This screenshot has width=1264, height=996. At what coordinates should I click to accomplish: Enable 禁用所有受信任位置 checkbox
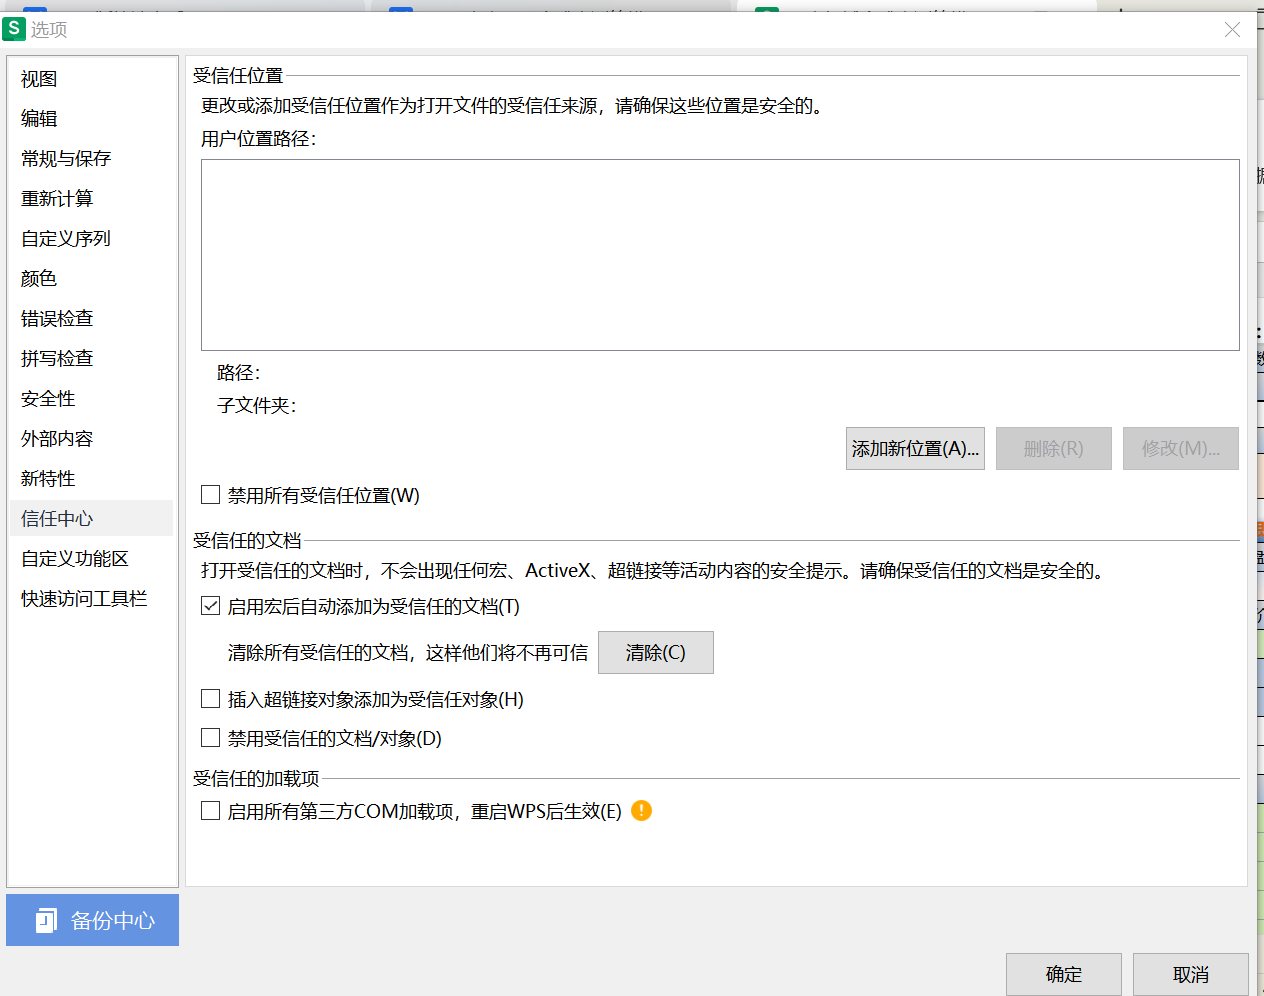tap(210, 494)
